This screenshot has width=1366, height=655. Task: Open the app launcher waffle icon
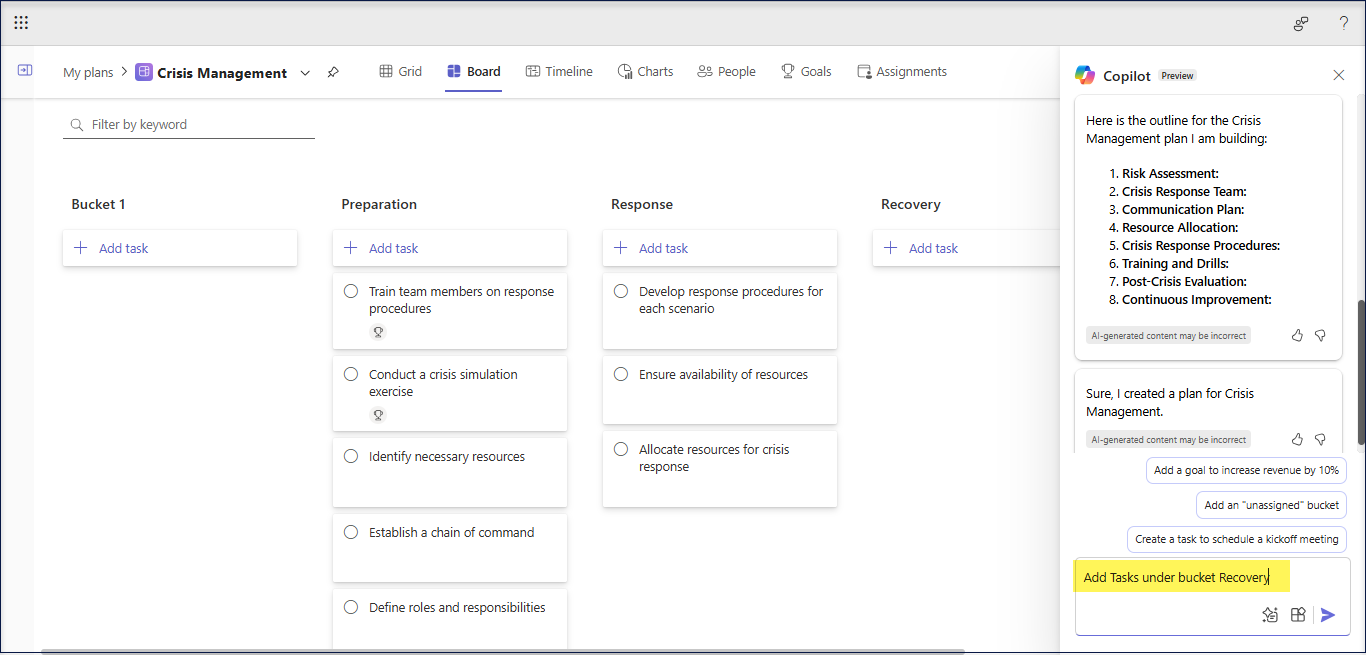coord(21,22)
